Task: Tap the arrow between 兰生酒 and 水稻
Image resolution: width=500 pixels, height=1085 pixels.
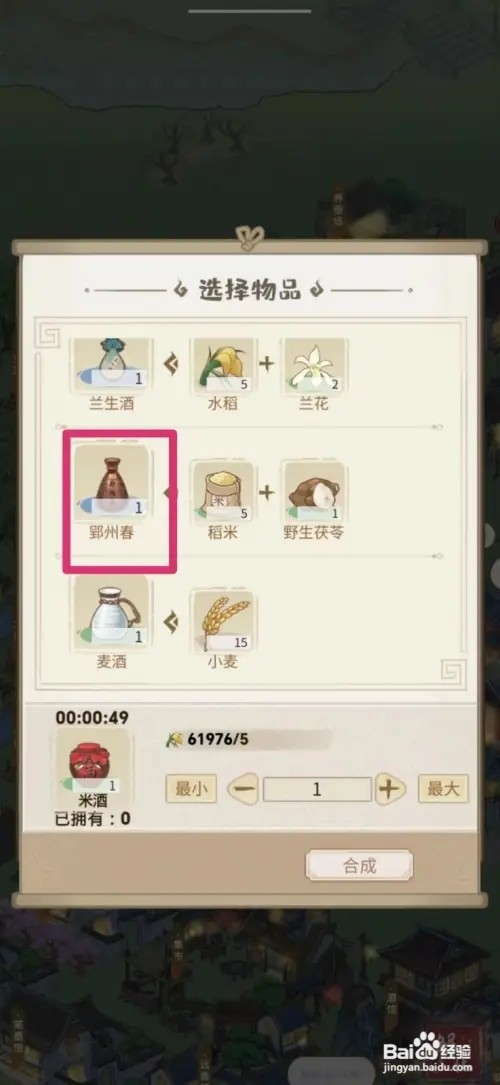Action: [x=171, y=365]
